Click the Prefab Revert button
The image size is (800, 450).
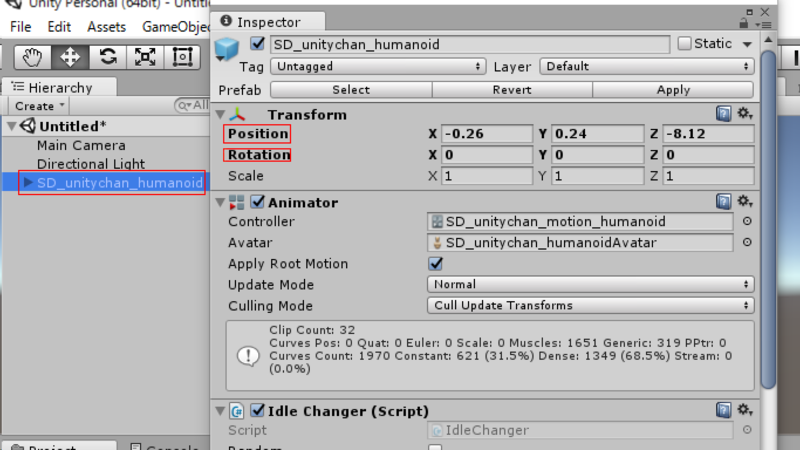click(512, 90)
